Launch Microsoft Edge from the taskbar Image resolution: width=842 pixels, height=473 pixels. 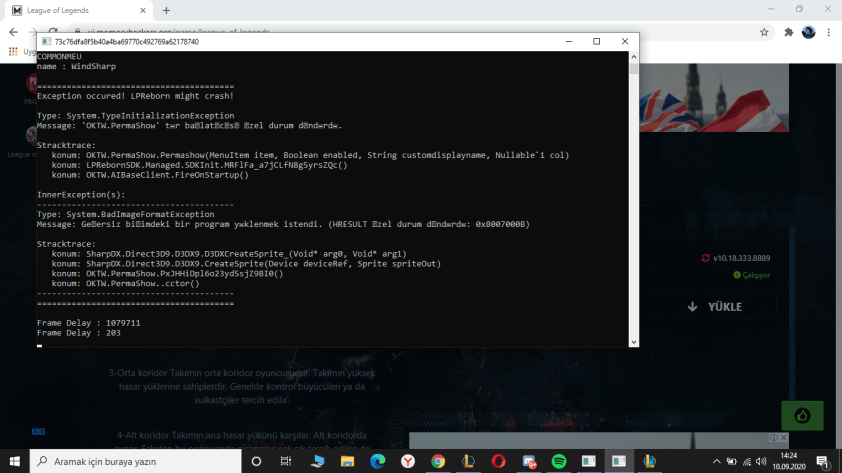378,461
